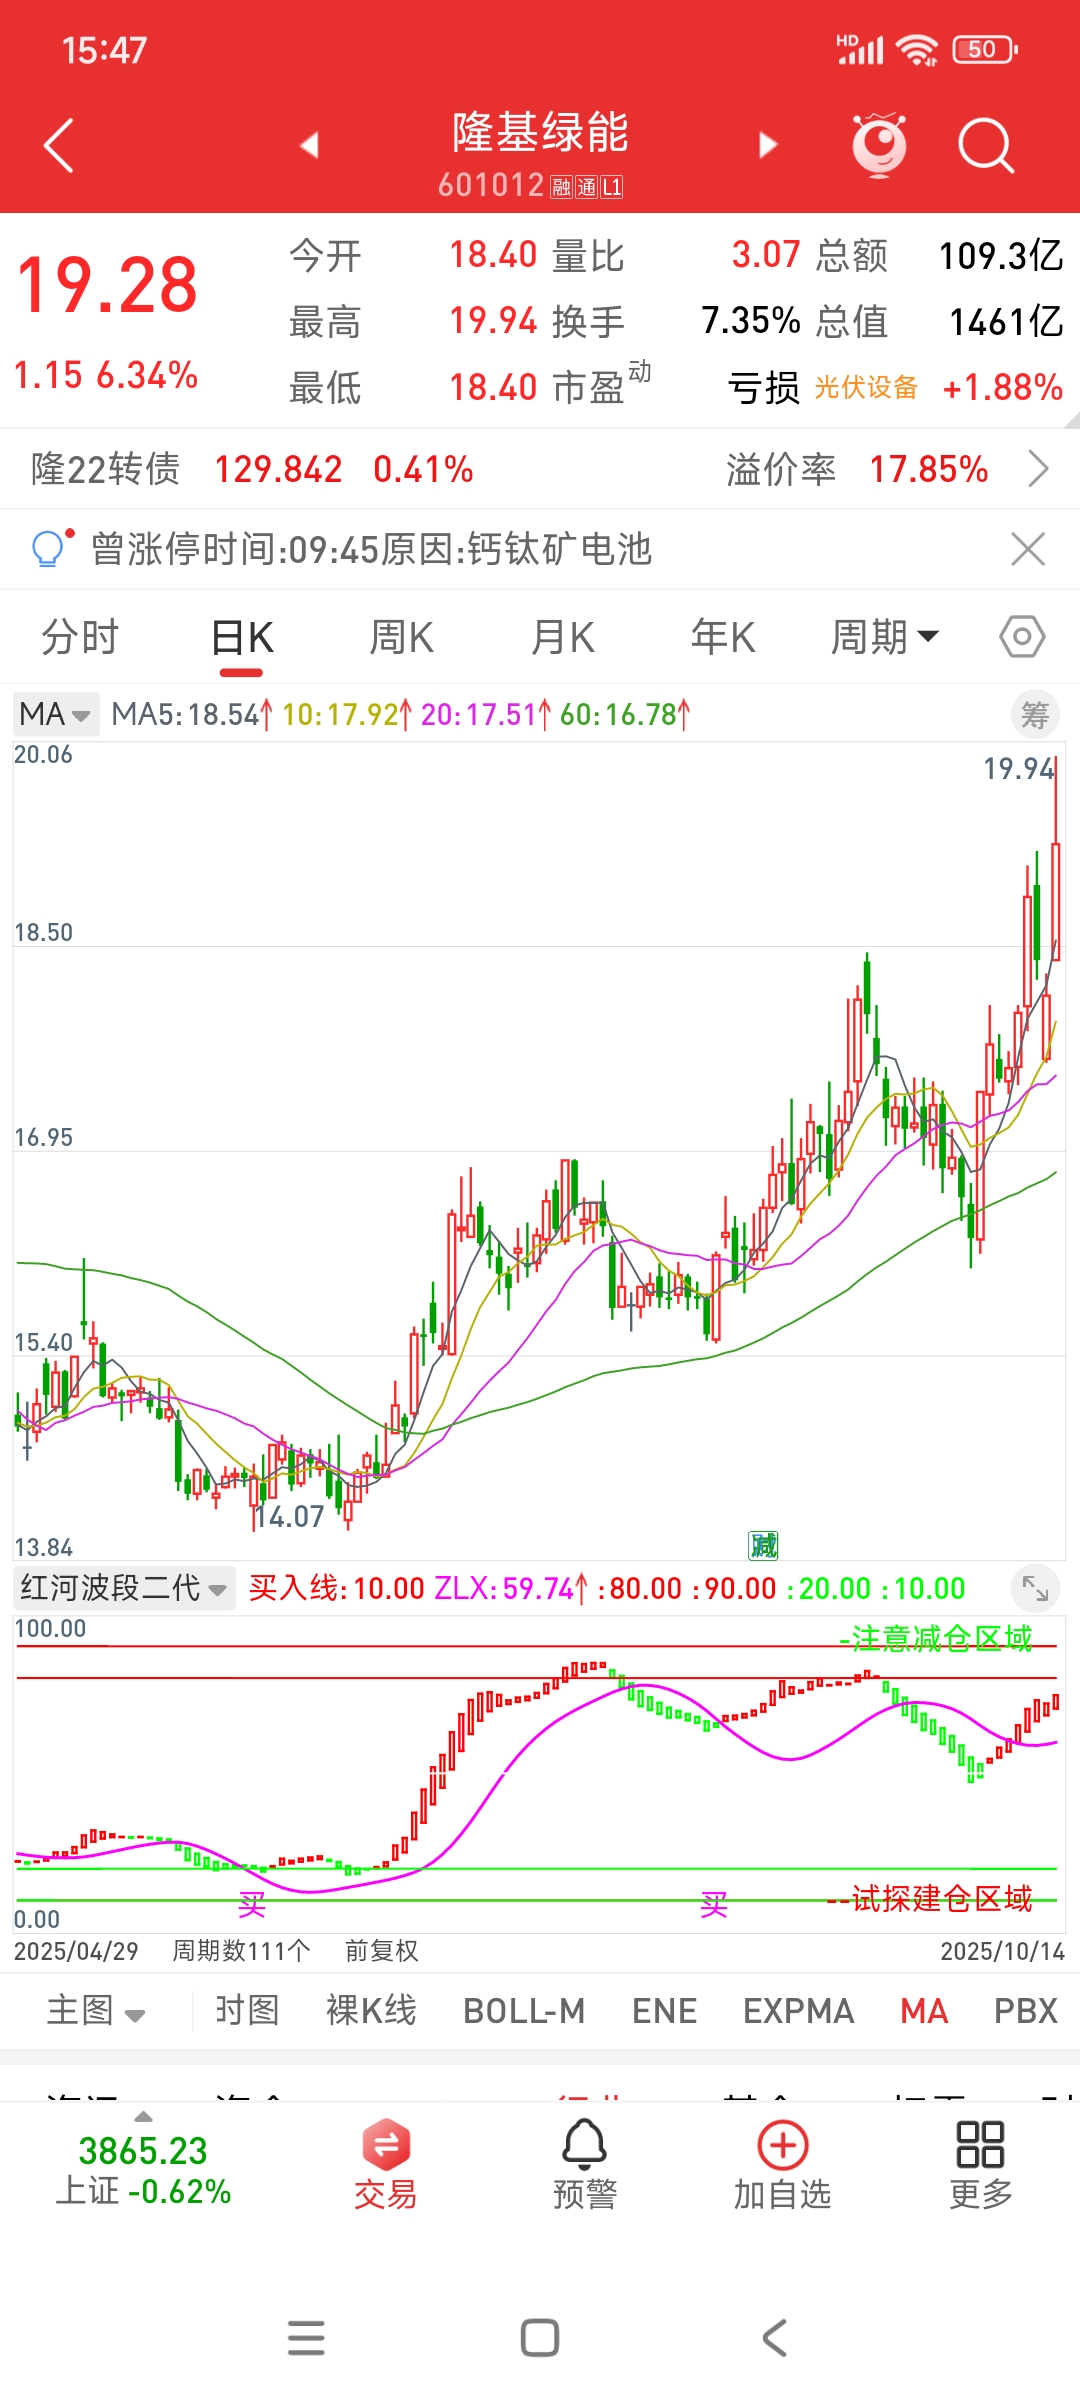Image resolution: width=1080 pixels, height=2400 pixels.
Task: Open Android recent apps menu button
Action: 306,2338
